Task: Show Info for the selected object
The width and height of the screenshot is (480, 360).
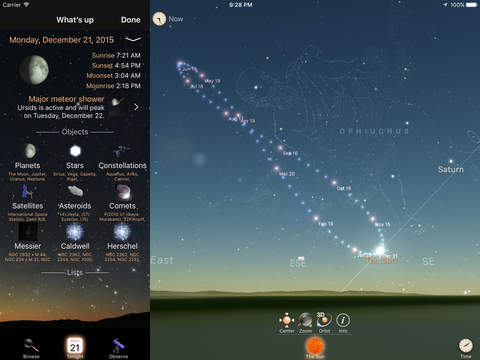Action: pyautogui.click(x=343, y=322)
